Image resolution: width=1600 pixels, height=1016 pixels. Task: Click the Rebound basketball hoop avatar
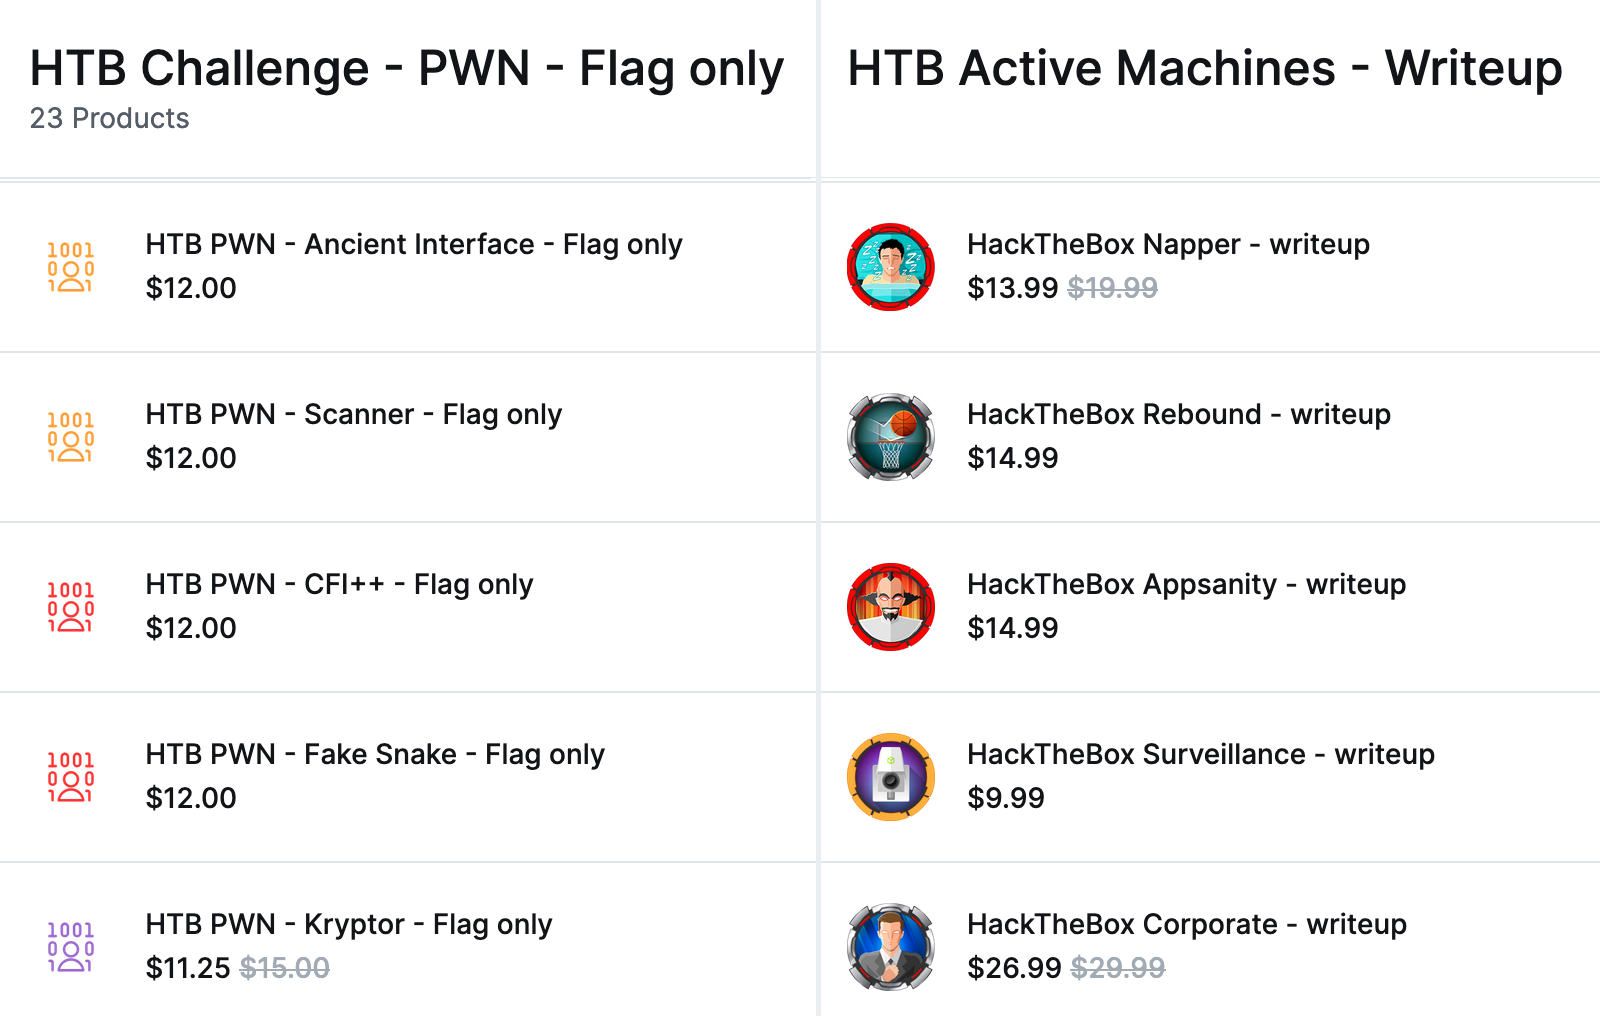tap(890, 437)
